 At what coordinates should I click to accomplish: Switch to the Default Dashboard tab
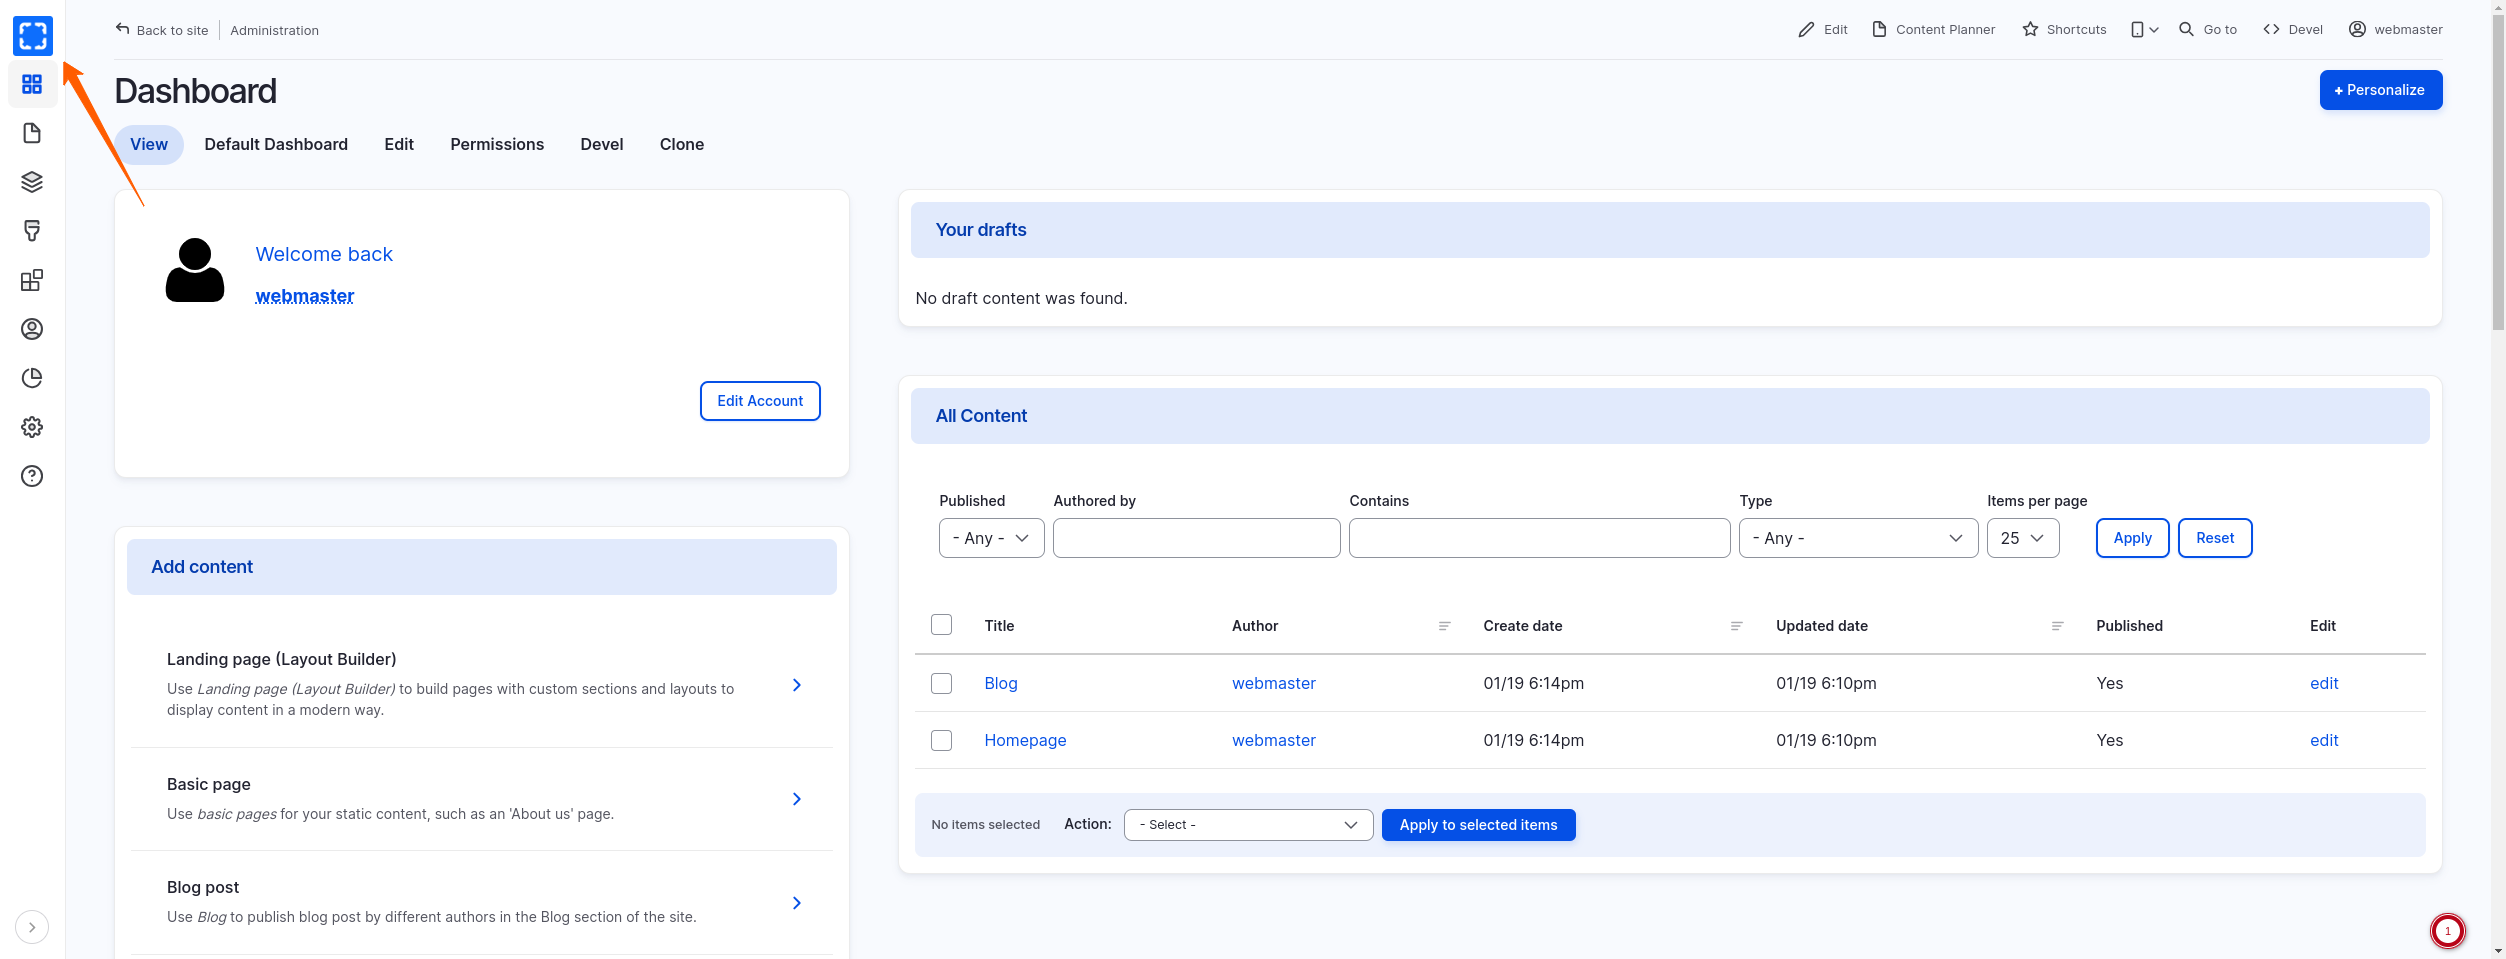(276, 144)
